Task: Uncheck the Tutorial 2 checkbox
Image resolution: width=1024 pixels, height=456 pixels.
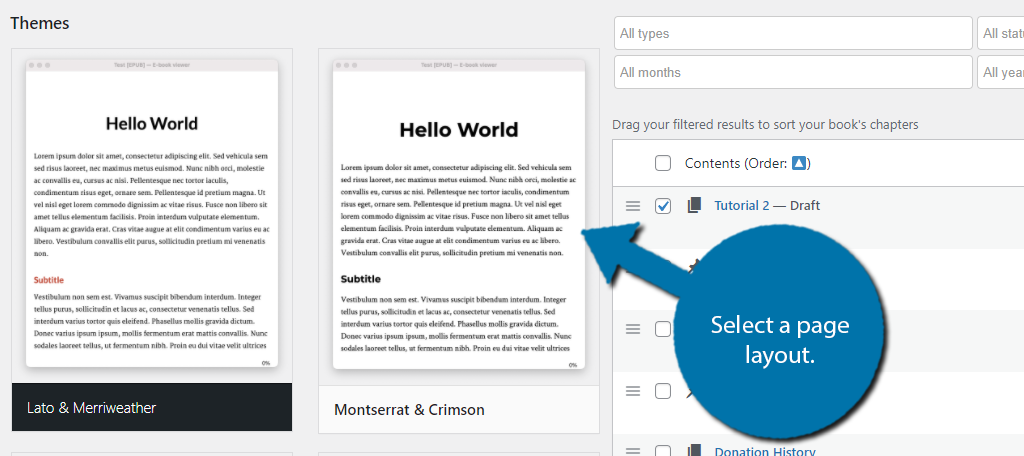Action: point(663,206)
